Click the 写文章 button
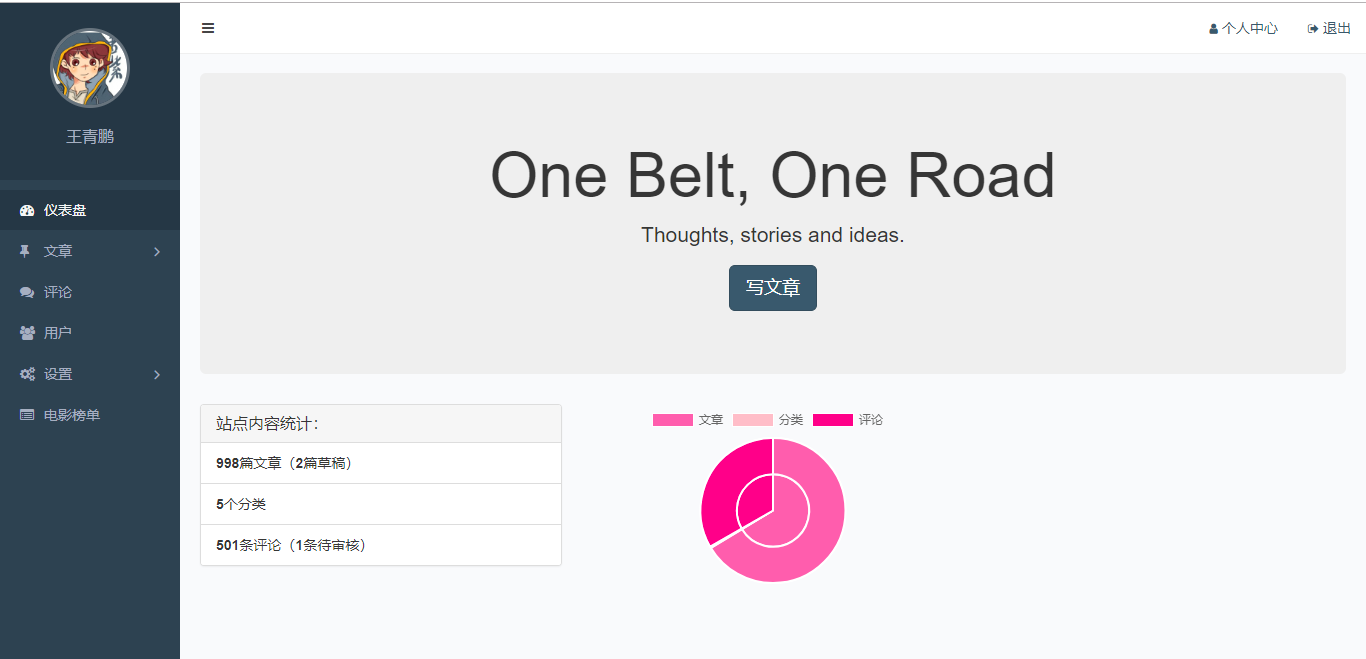Image resolution: width=1366 pixels, height=659 pixels. pos(773,288)
